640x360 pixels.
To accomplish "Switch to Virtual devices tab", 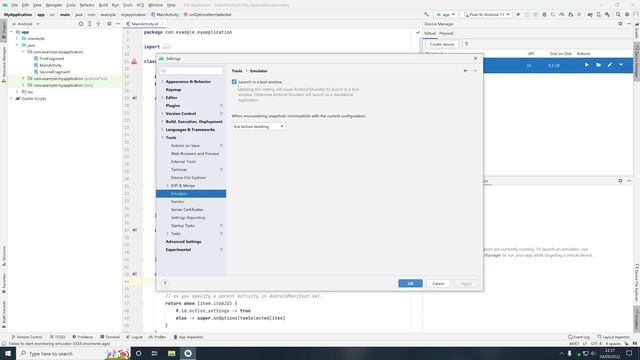I will [430, 33].
